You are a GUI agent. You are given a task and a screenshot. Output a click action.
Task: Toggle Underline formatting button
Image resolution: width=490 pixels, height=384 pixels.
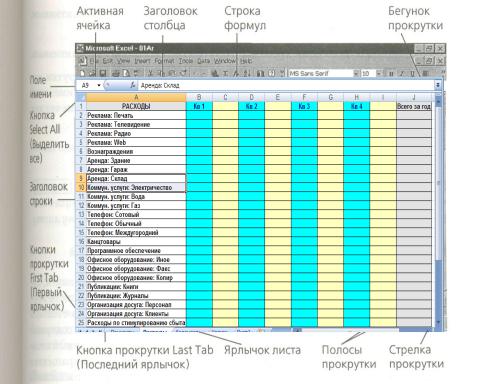(412, 73)
